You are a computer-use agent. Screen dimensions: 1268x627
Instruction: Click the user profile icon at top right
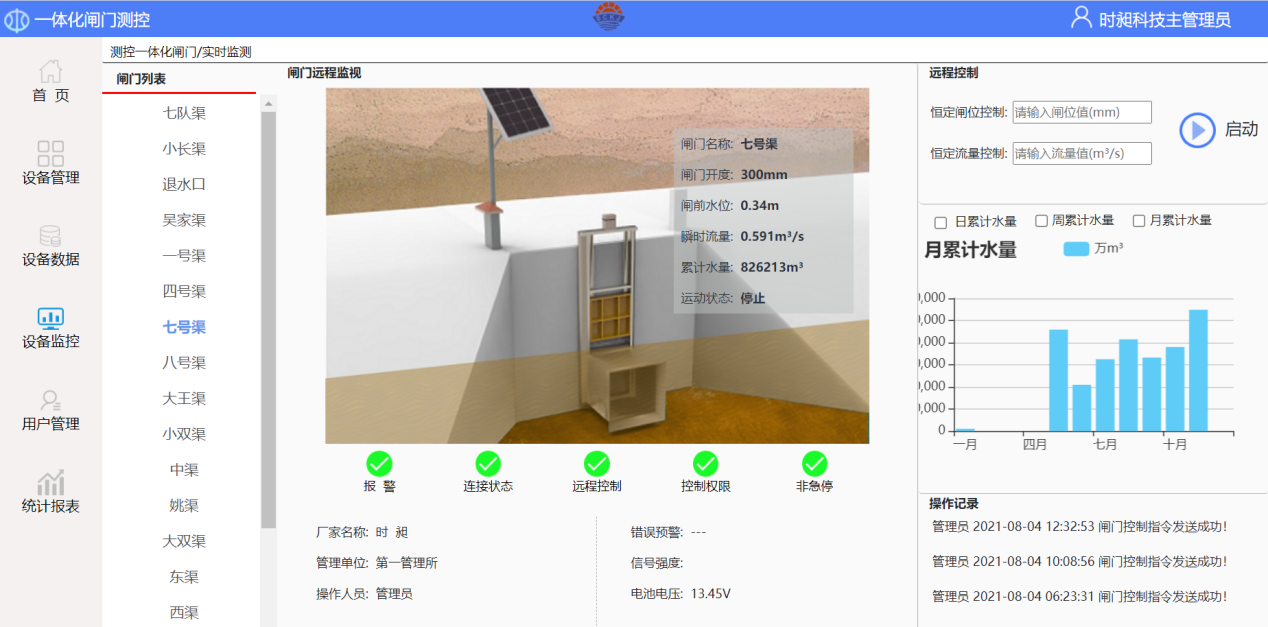(1081, 18)
